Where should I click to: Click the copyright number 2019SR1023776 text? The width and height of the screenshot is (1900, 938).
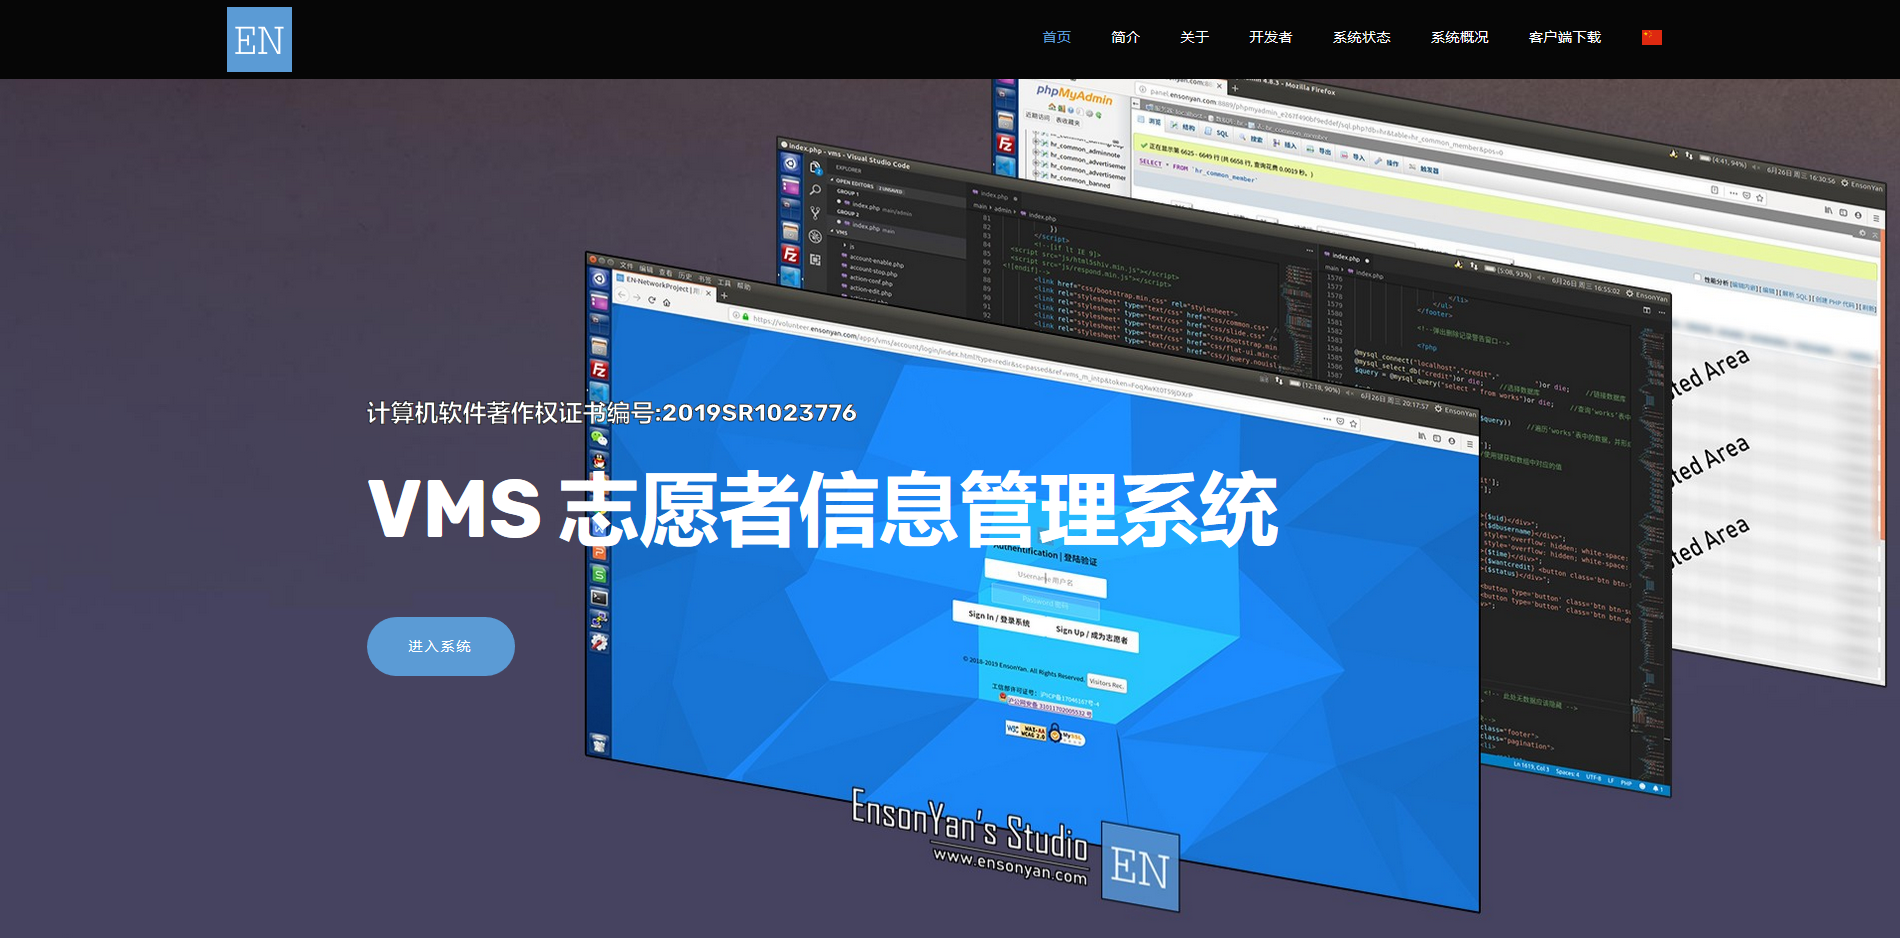(759, 413)
